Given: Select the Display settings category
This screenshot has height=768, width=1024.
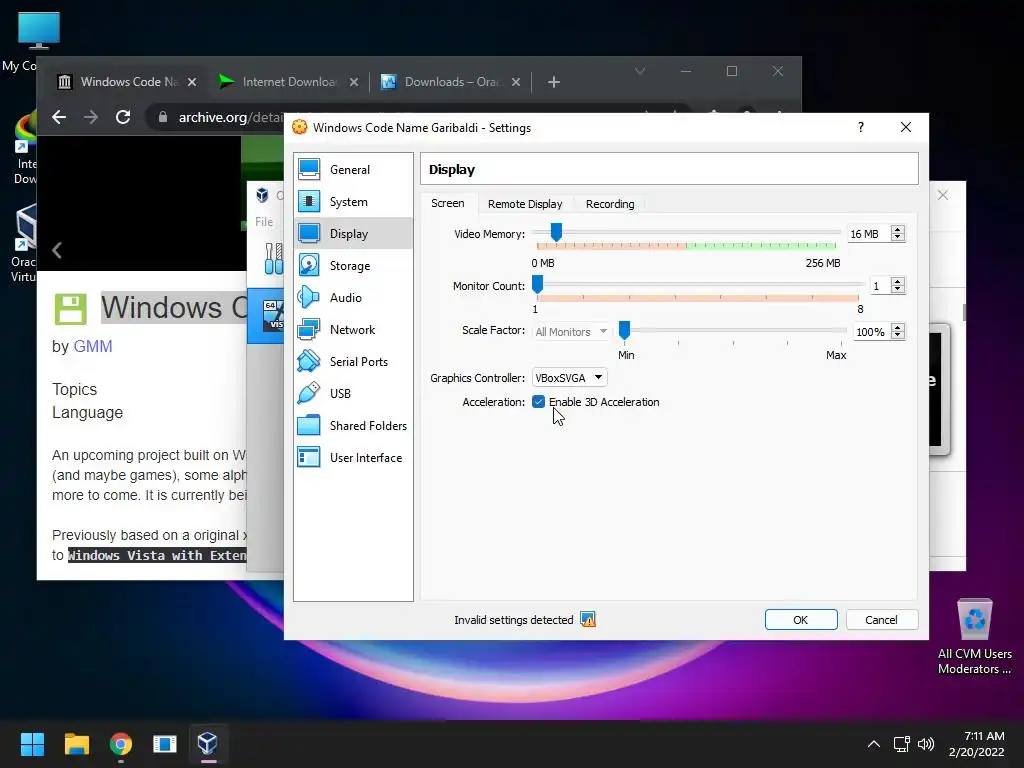Looking at the screenshot, I should point(353,234).
